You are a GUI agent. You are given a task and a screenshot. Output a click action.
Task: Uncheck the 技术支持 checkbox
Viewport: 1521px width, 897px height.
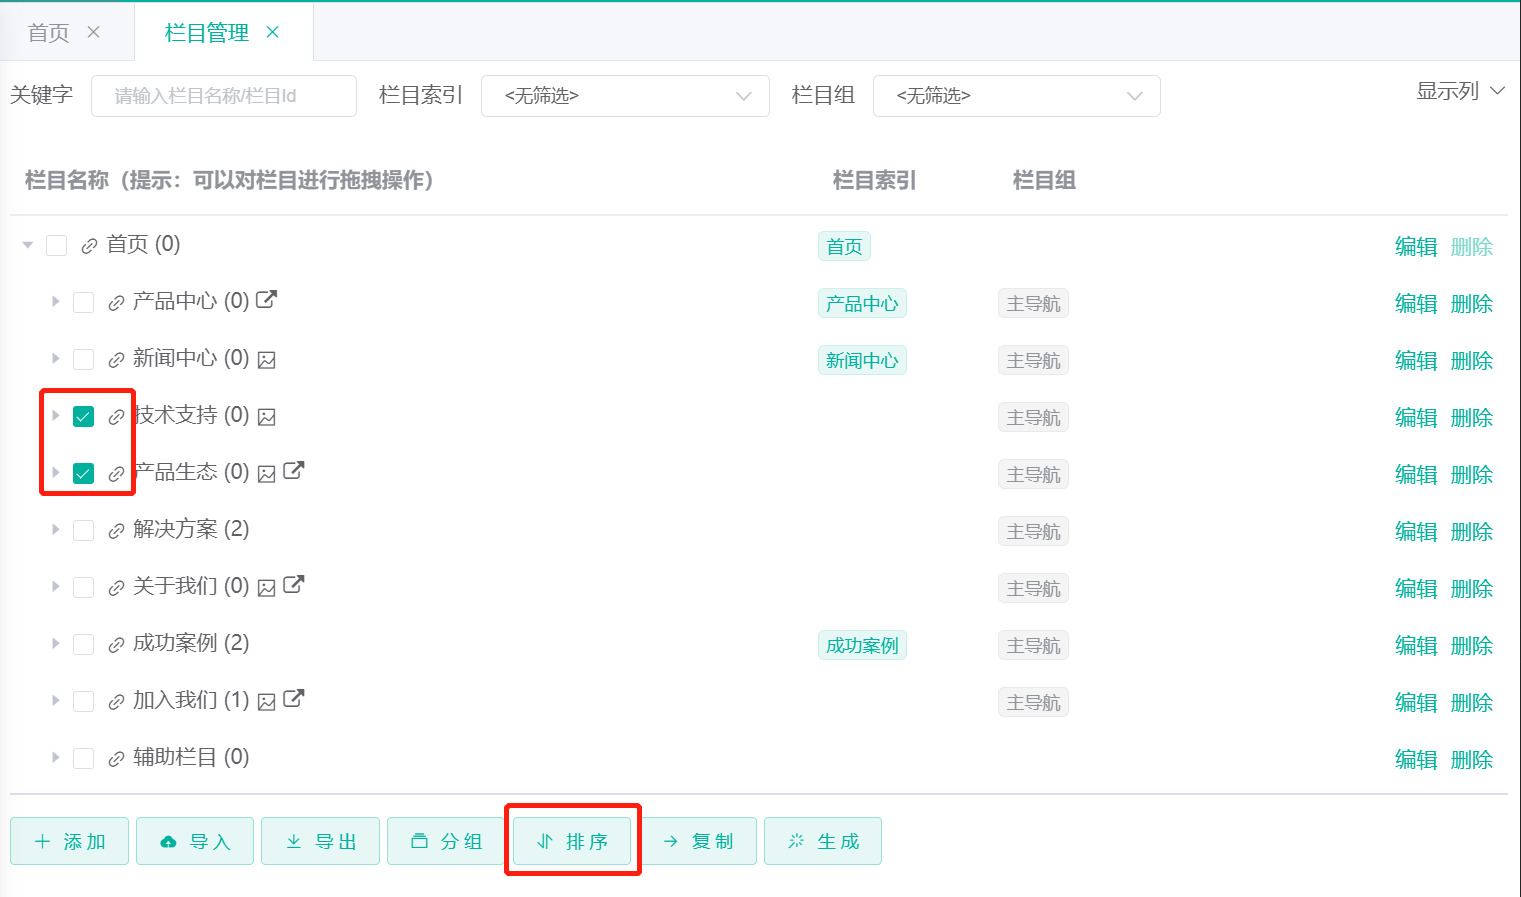(x=84, y=417)
